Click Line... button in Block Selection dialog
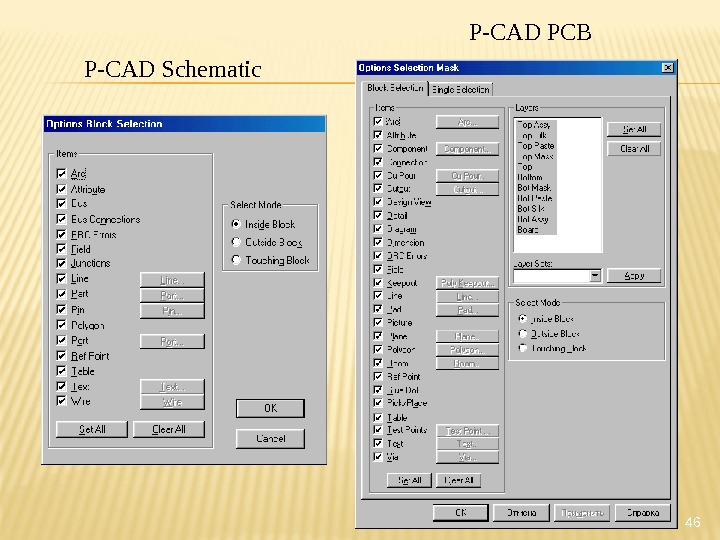Screen dimensions: 720x540 coord(172,280)
